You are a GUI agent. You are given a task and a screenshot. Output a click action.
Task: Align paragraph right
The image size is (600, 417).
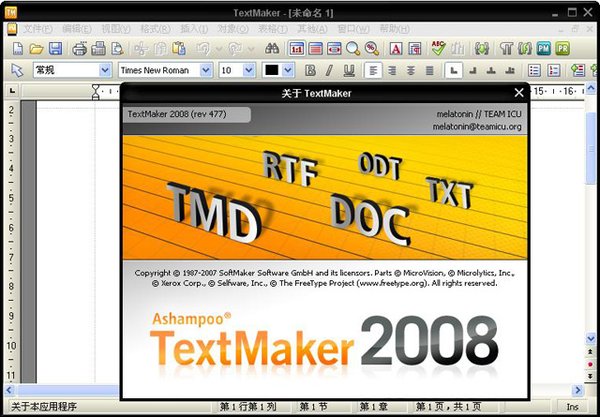coord(392,70)
